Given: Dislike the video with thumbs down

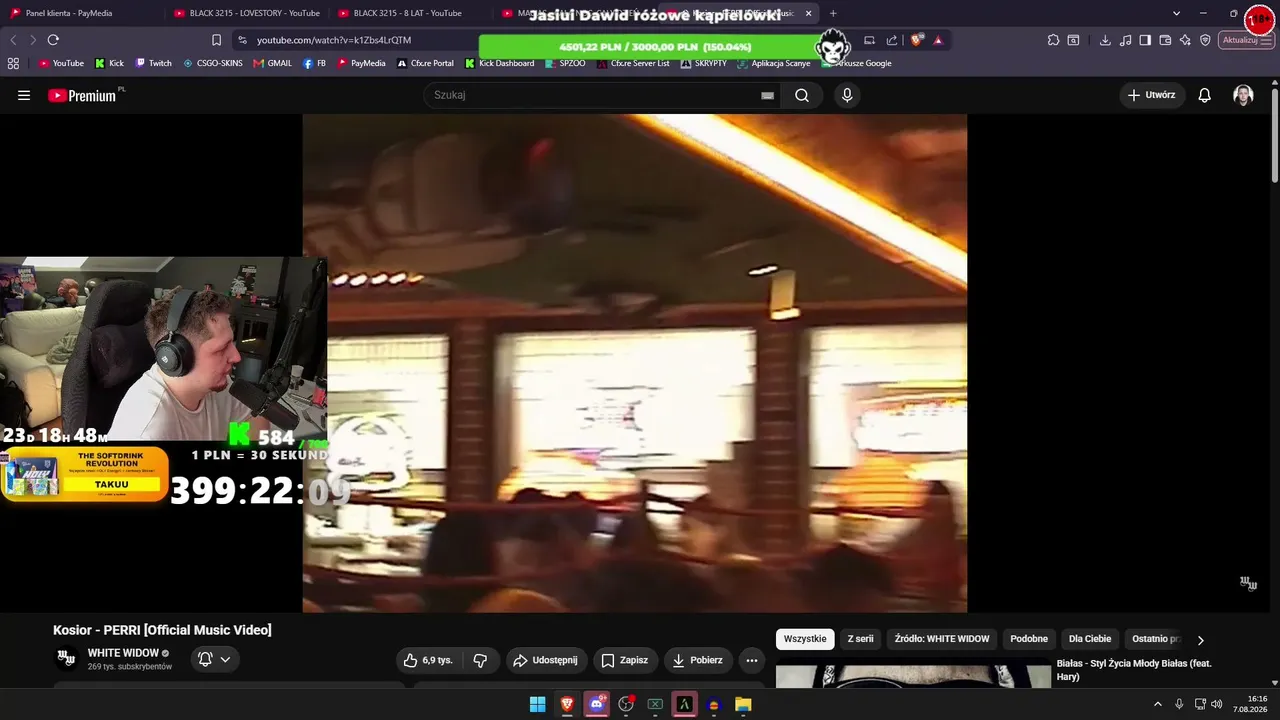Looking at the screenshot, I should 480,660.
